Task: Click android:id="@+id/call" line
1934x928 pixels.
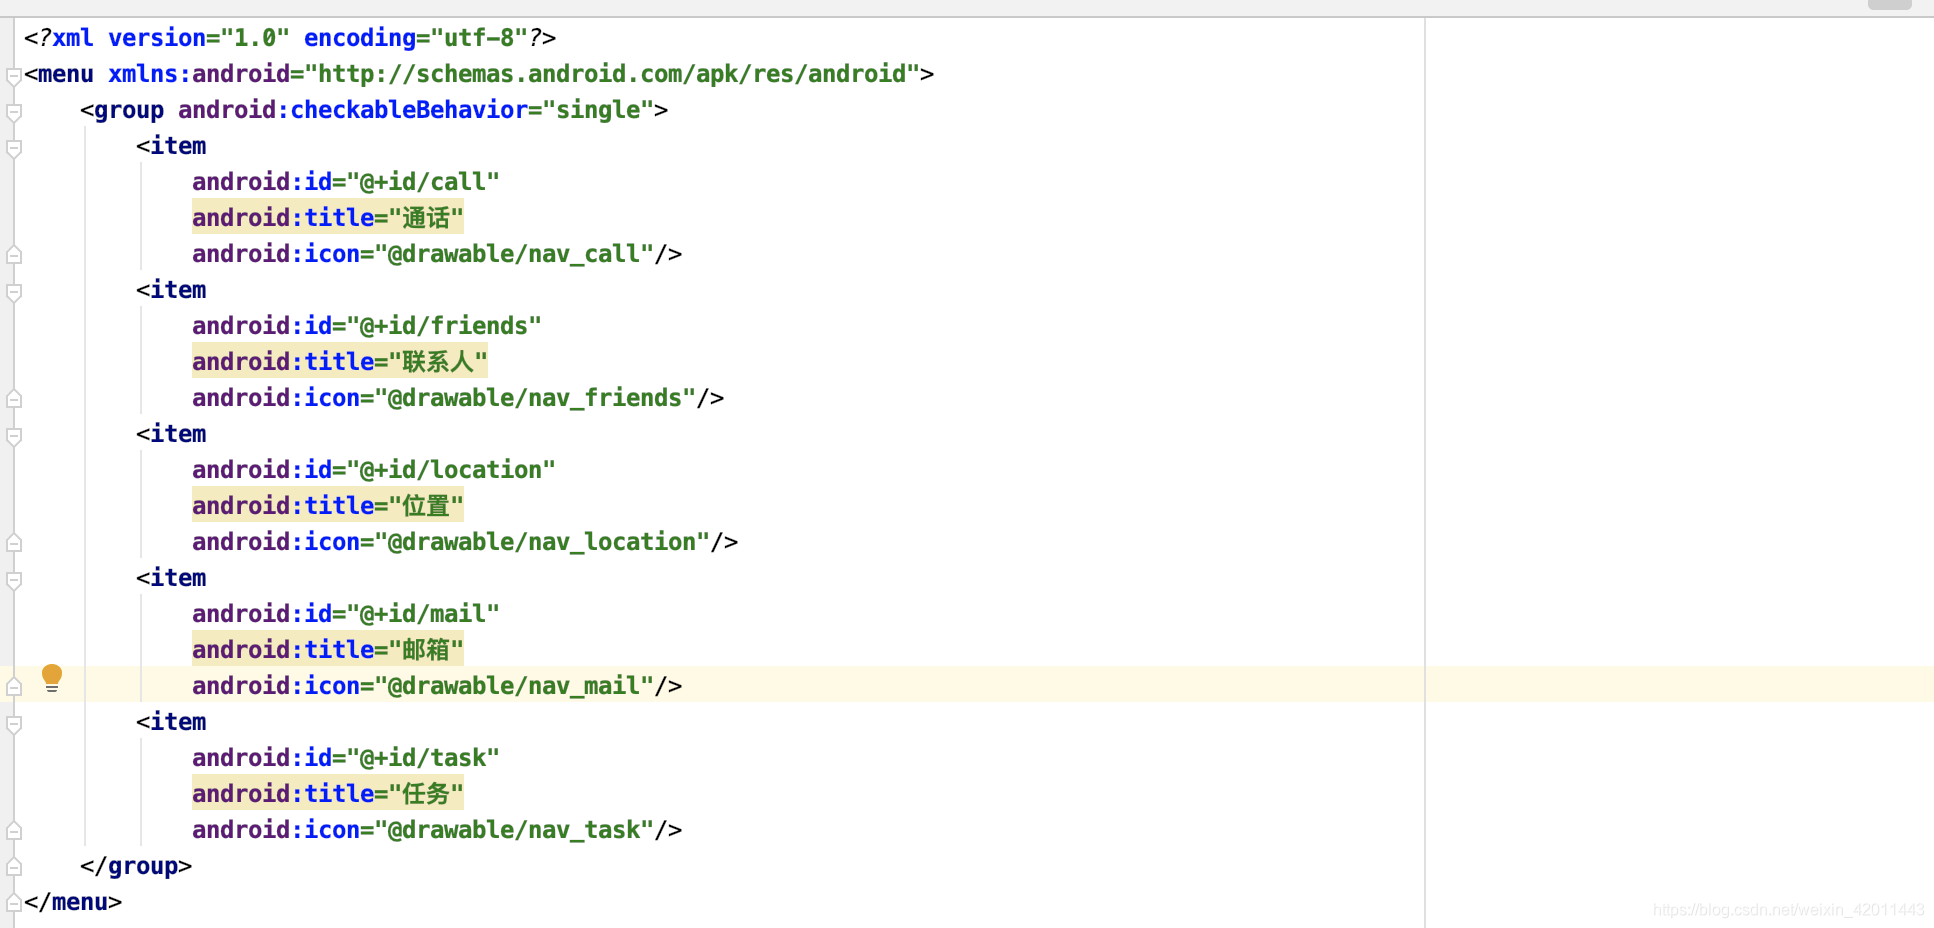Action: tap(346, 182)
